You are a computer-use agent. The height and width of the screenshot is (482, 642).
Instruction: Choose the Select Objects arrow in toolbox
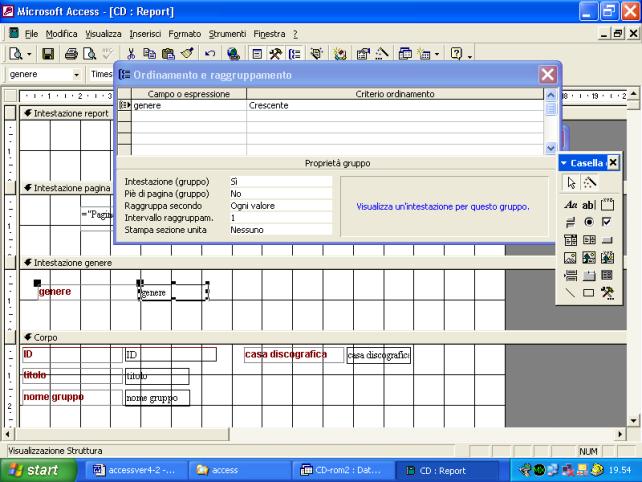point(571,183)
